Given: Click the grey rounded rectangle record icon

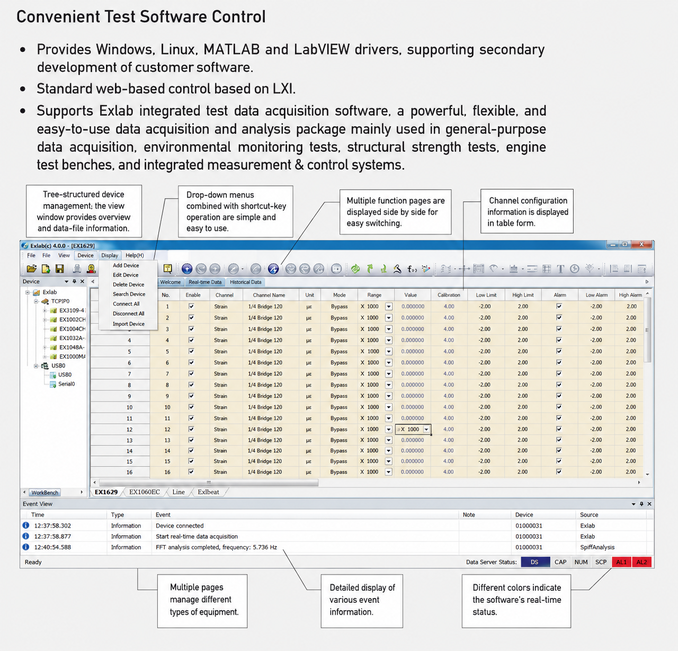Looking at the screenshot, I should pos(336,269).
